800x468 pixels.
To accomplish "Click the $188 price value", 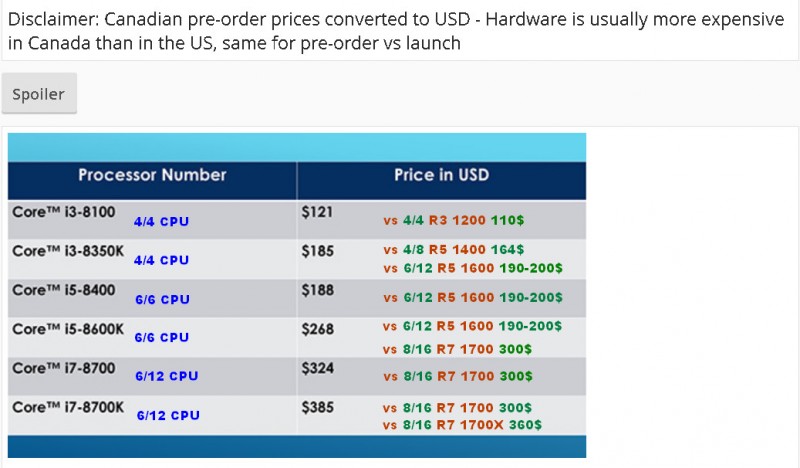I will (317, 290).
